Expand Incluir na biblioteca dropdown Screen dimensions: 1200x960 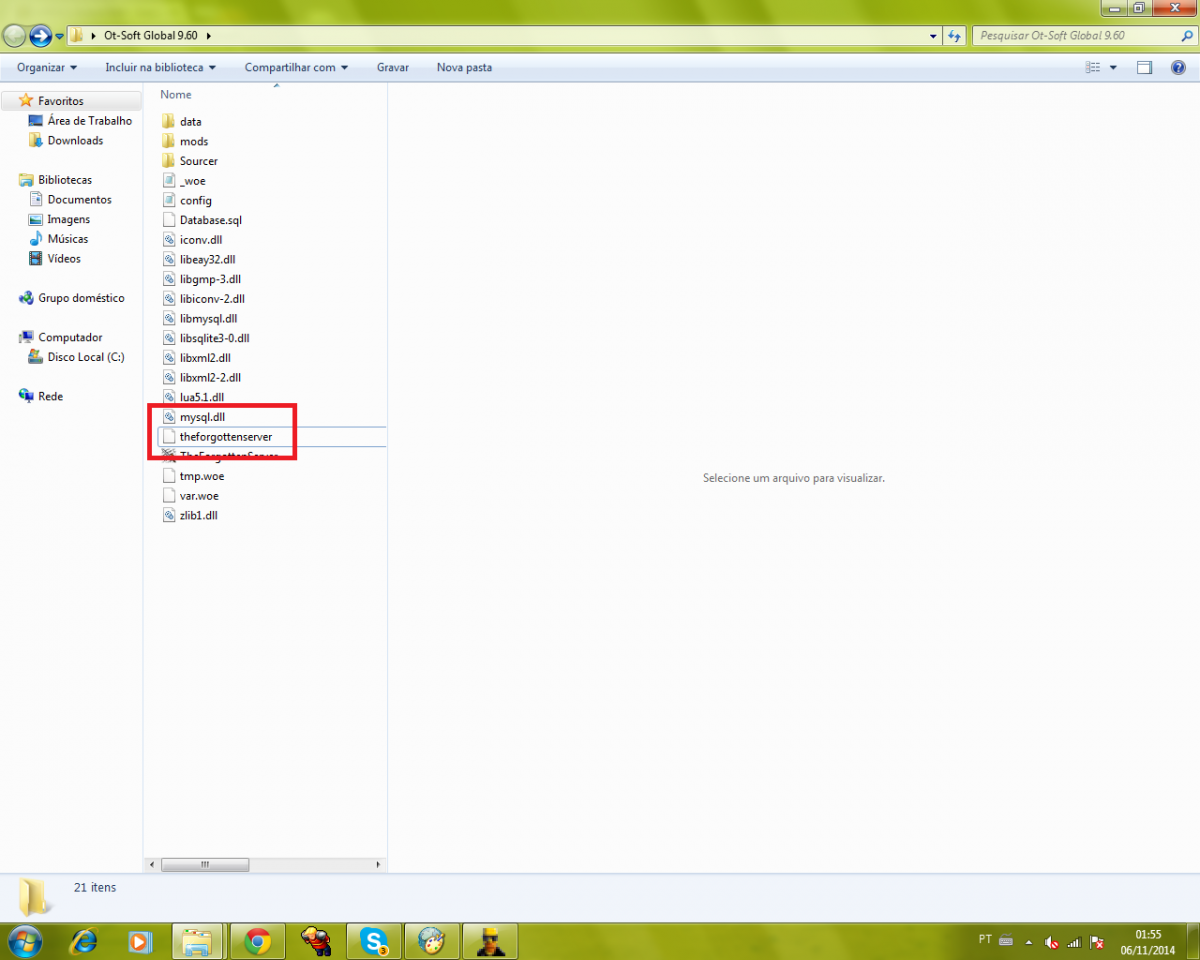tap(161, 68)
